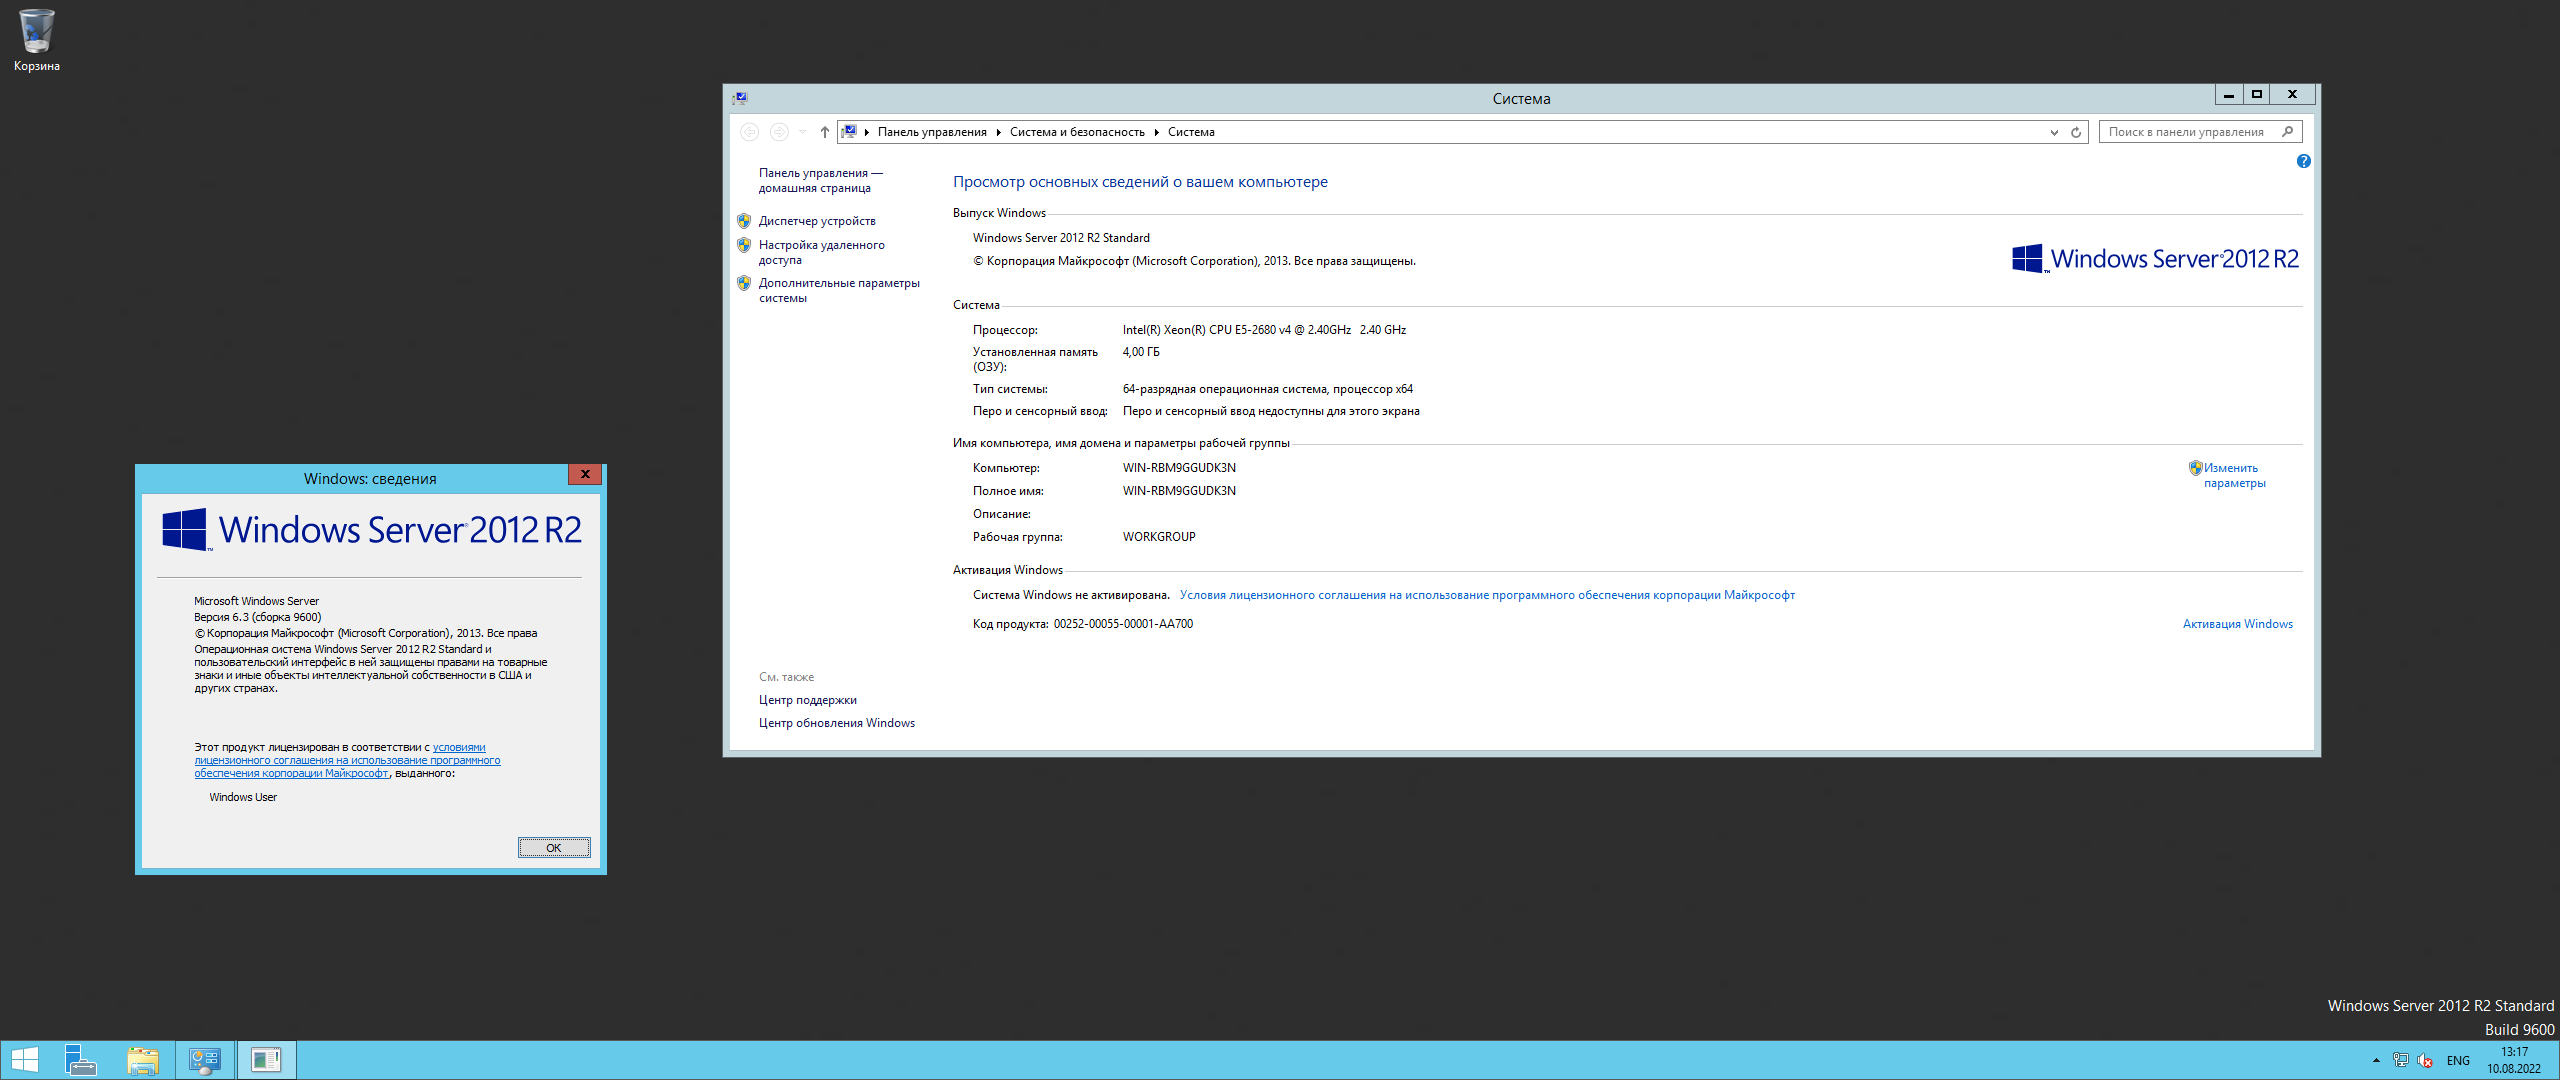The width and height of the screenshot is (2560, 1080).
Task: Open recent locations dropdown next to Forward
Action: coord(802,132)
